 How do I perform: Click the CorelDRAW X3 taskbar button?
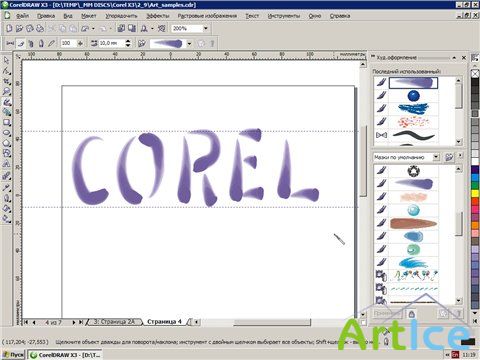click(65, 355)
